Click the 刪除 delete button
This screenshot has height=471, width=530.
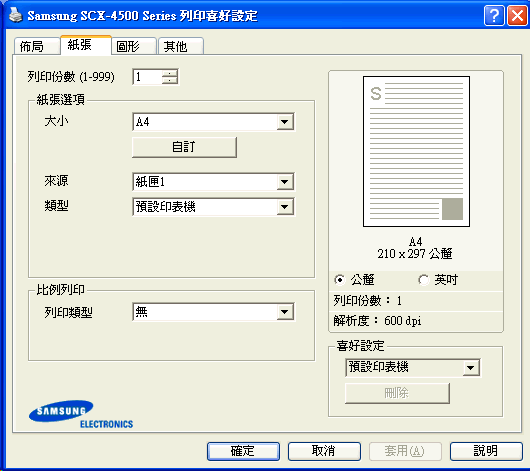[397, 393]
